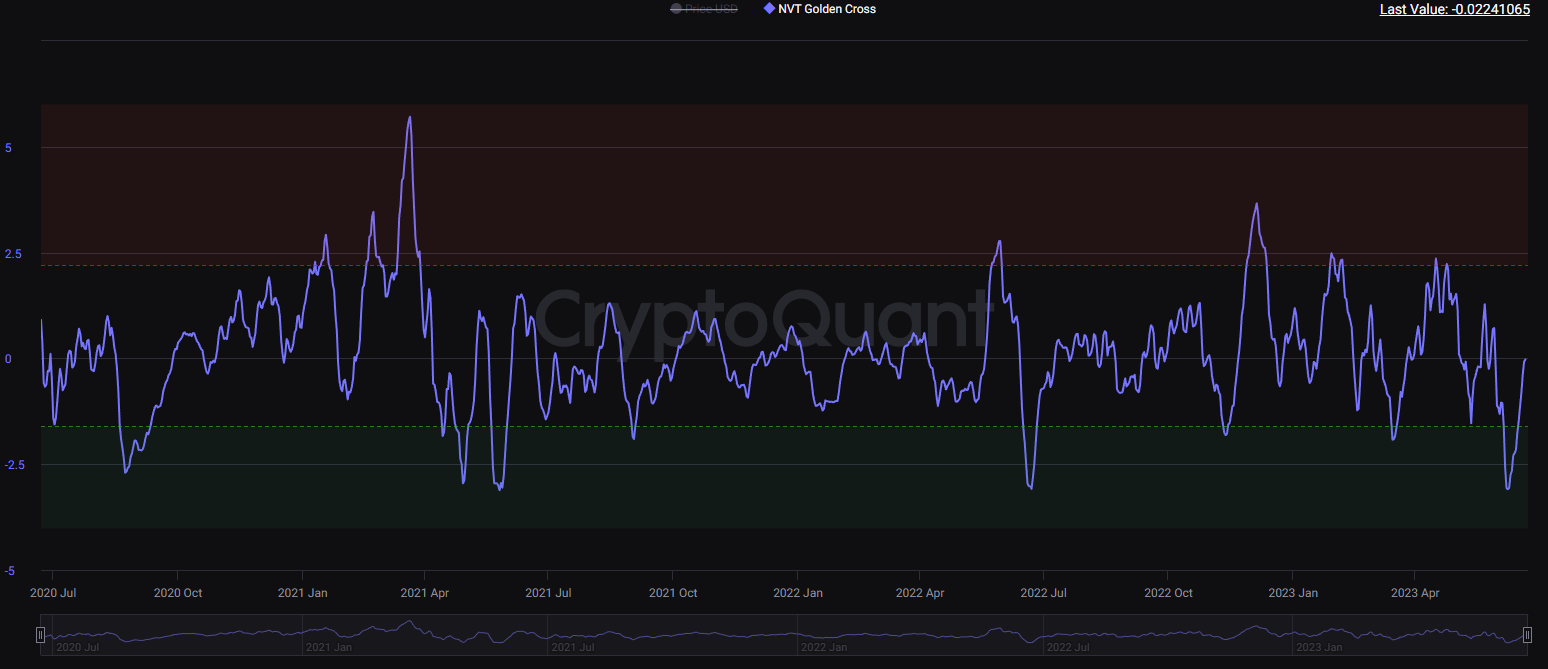Click the y-axis value 2.5
1548x669 pixels.
click(12, 253)
